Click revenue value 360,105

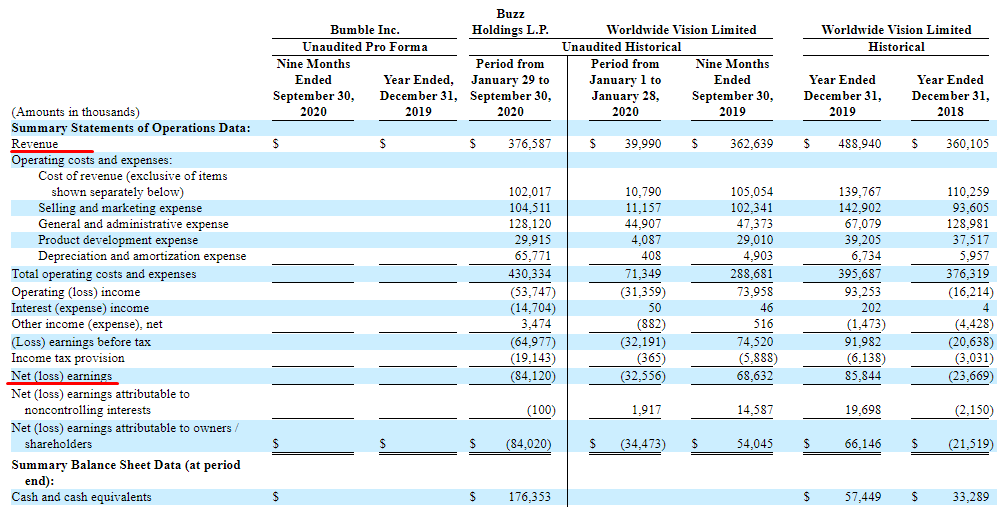tap(967, 144)
